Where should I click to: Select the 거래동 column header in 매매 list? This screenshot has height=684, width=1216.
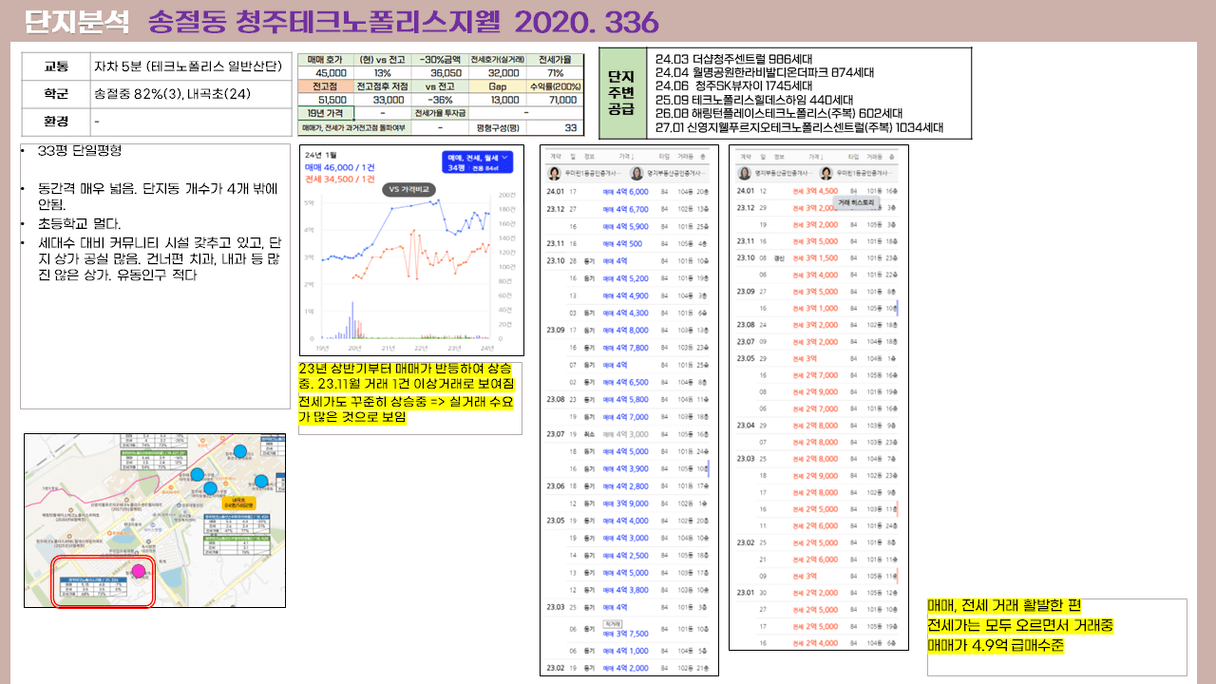click(x=685, y=157)
